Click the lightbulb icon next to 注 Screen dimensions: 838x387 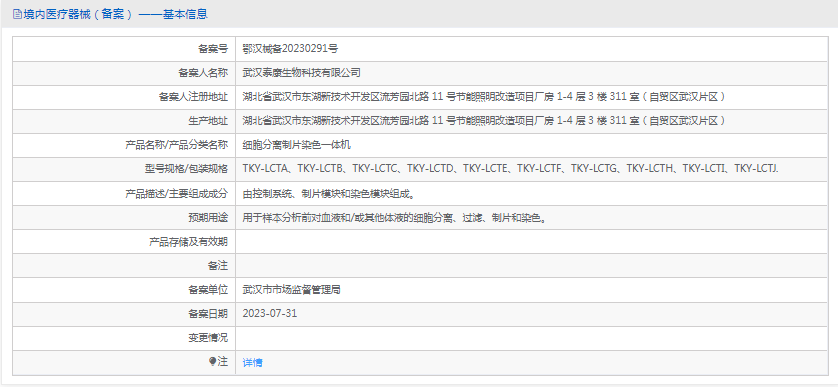point(213,362)
